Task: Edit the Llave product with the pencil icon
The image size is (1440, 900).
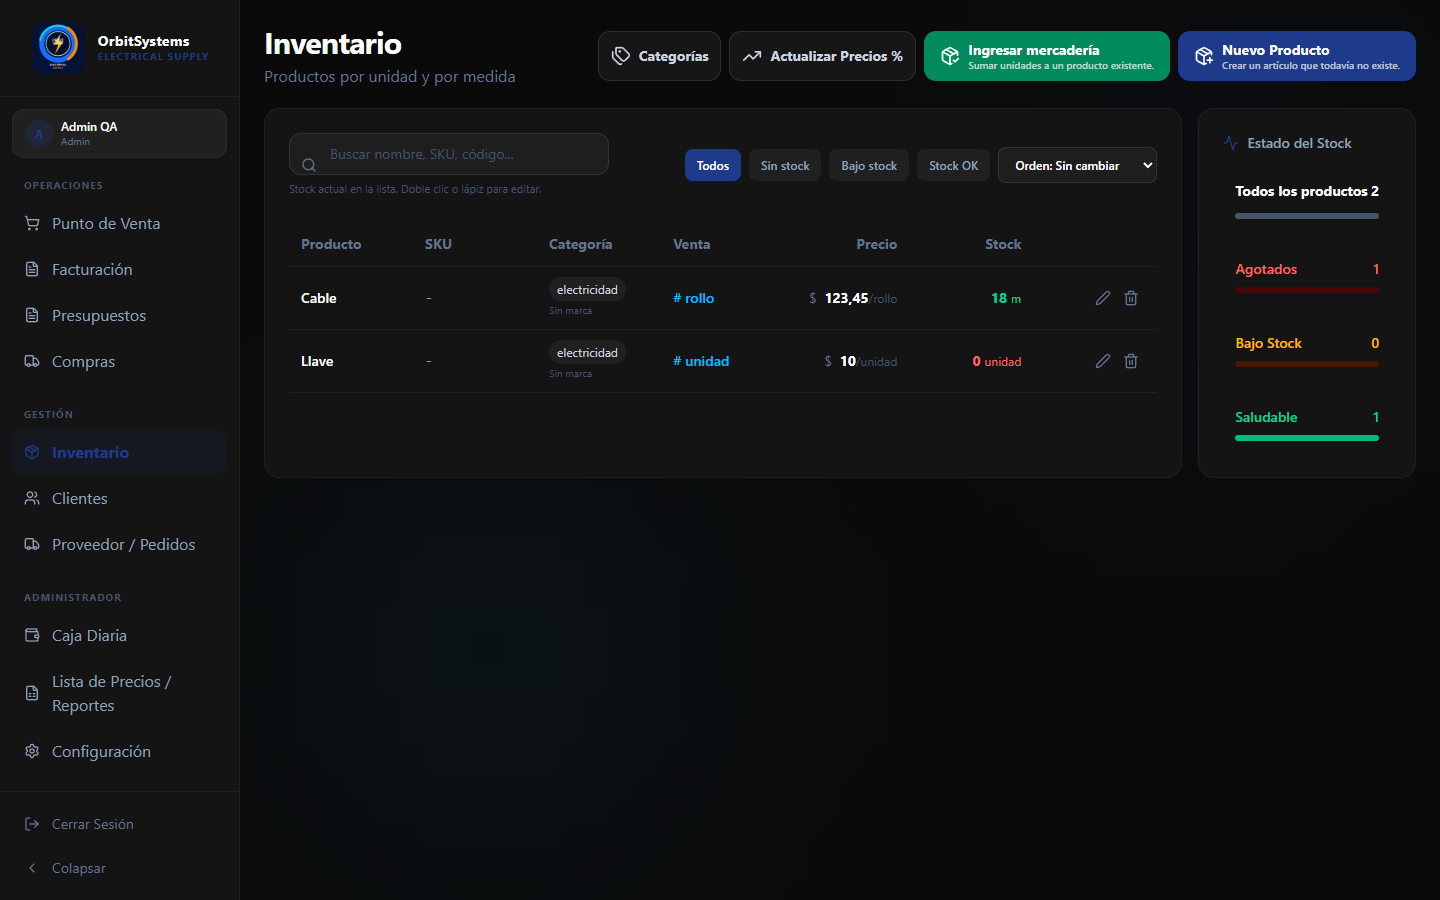Action: pos(1103,361)
